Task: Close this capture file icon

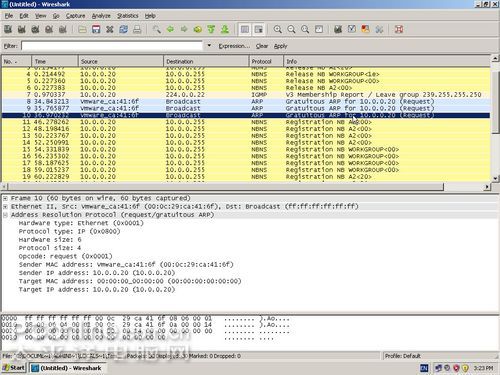Action: pos(110,29)
